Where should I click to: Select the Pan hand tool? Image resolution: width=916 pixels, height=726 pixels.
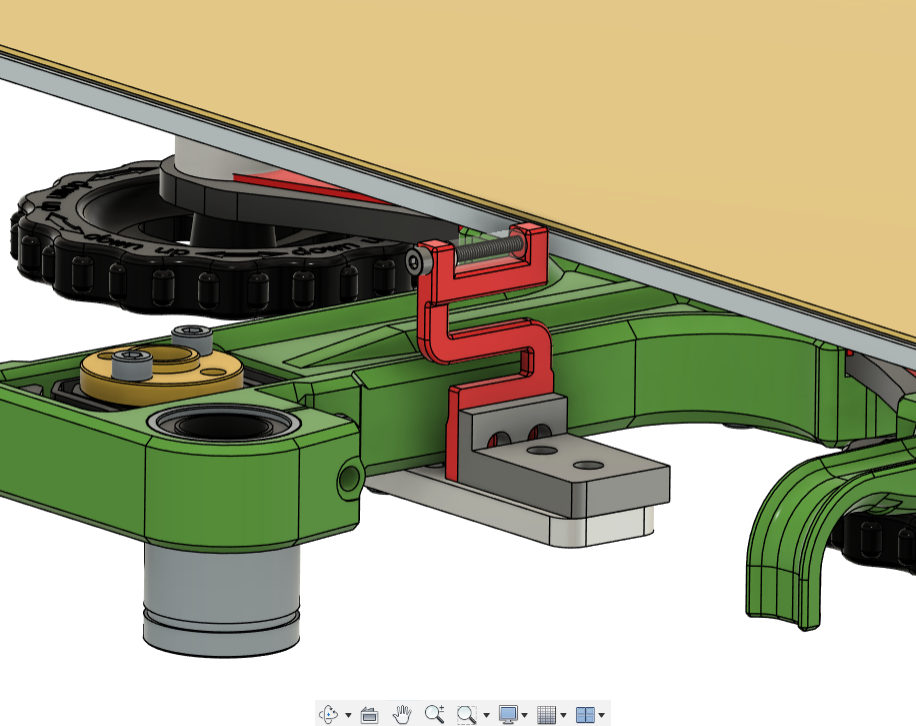[401, 714]
